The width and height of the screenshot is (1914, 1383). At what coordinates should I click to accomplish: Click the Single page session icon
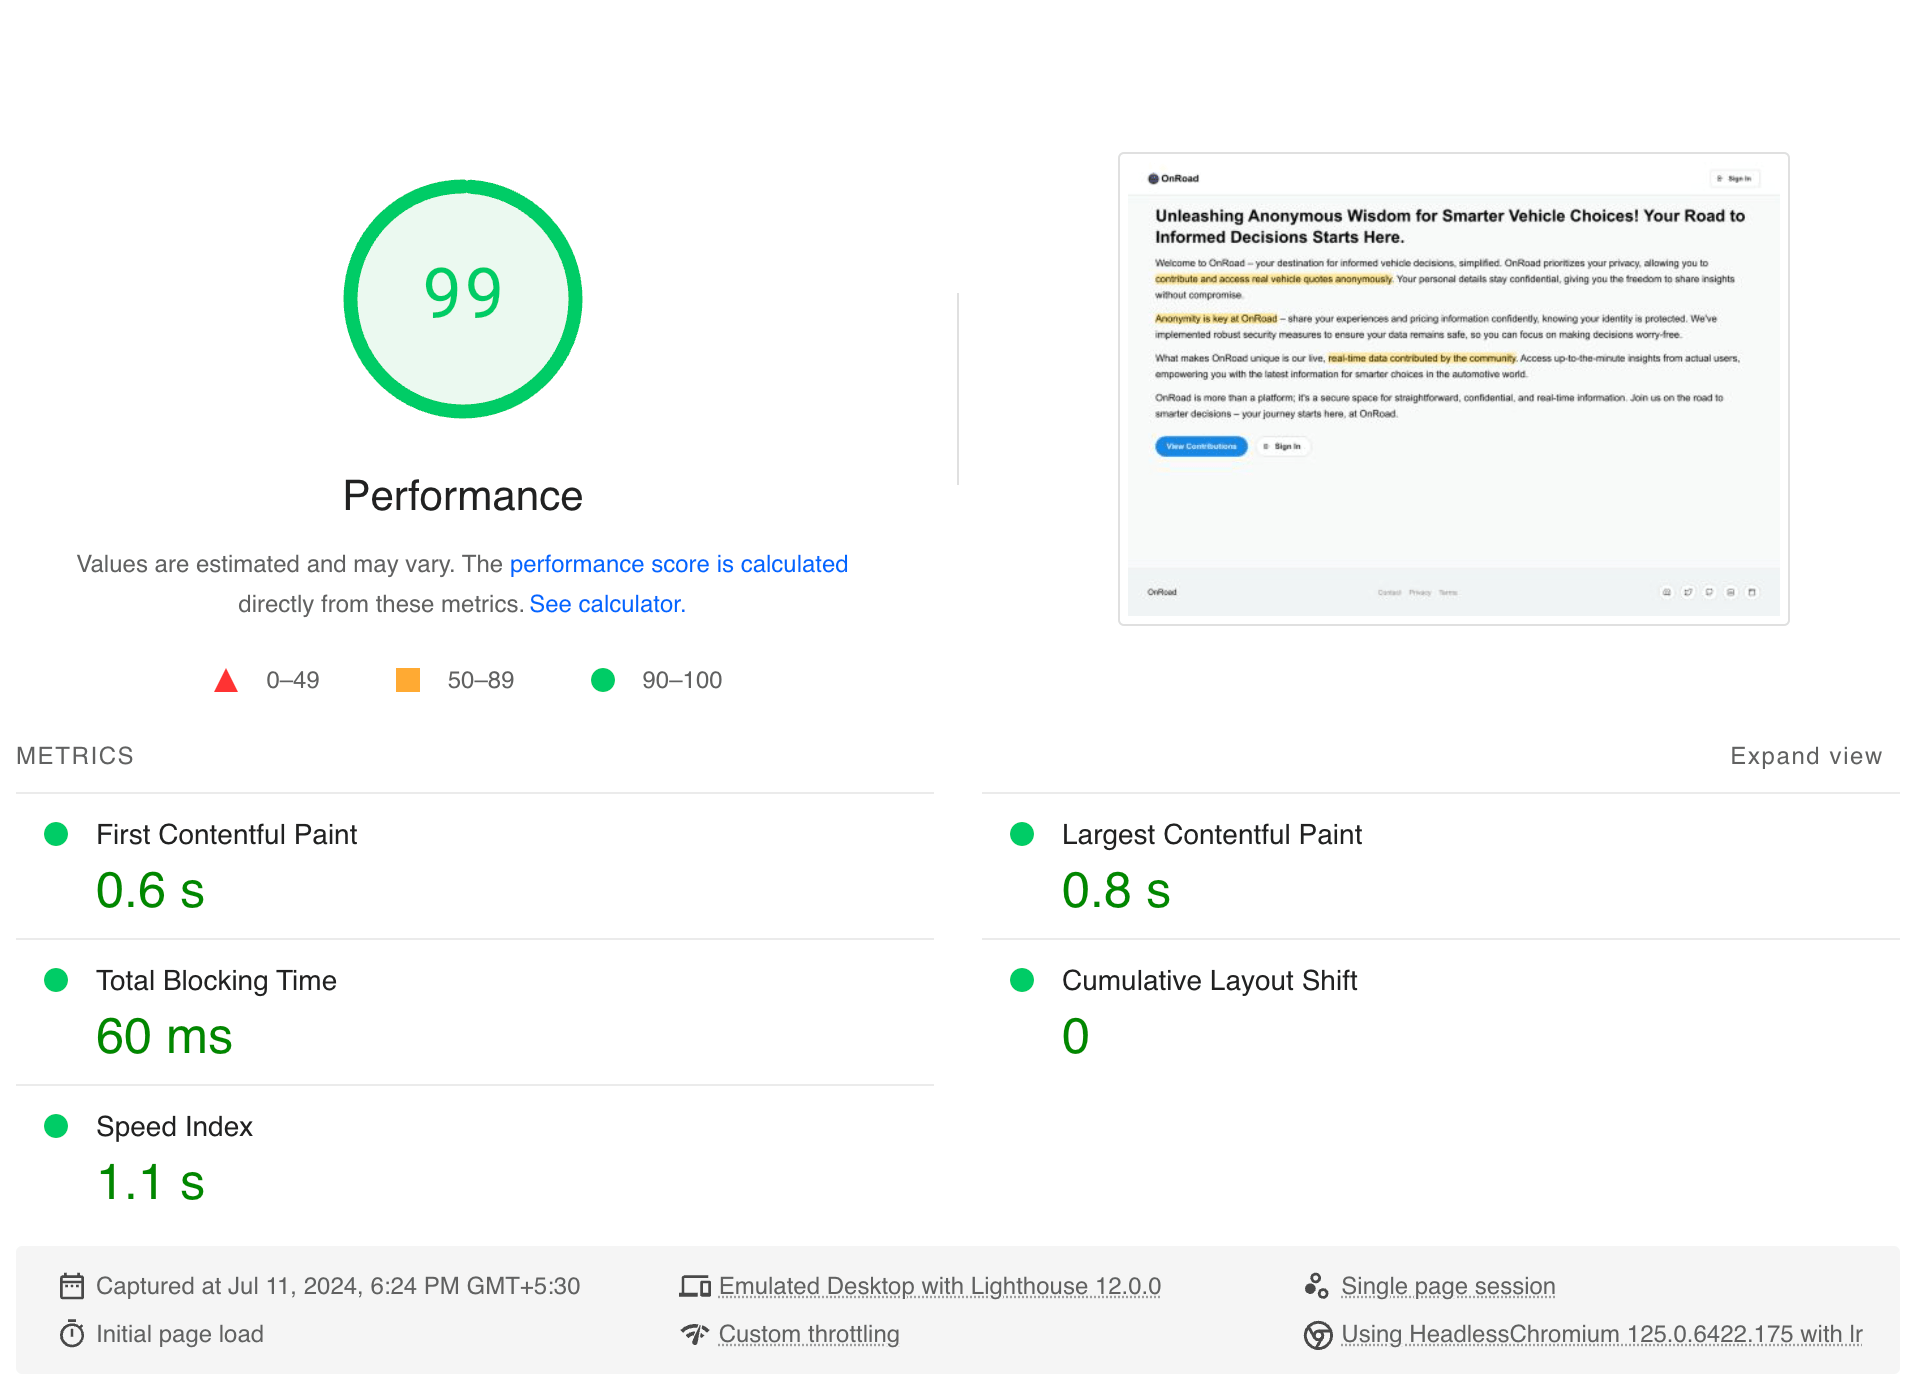point(1318,1286)
